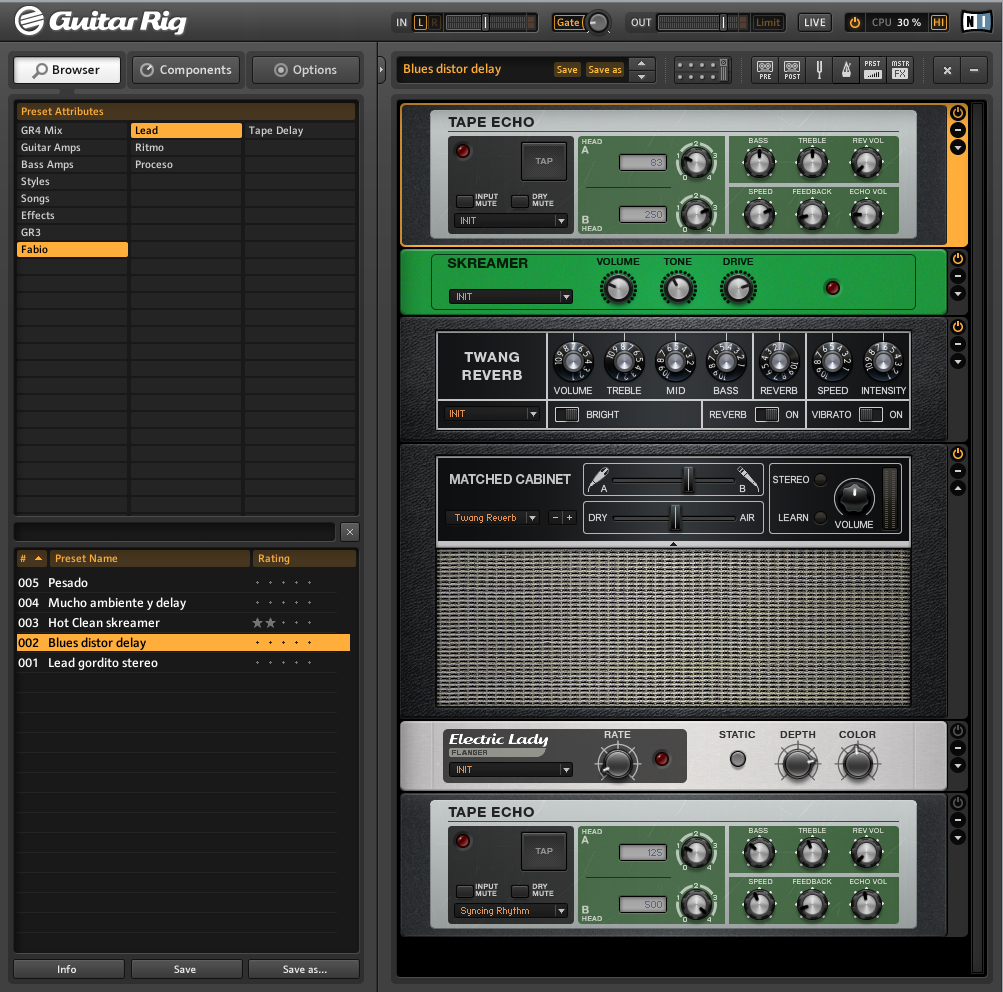Image resolution: width=1003 pixels, height=992 pixels.
Task: Click the red light on the Skreamer pedal
Action: point(832,288)
